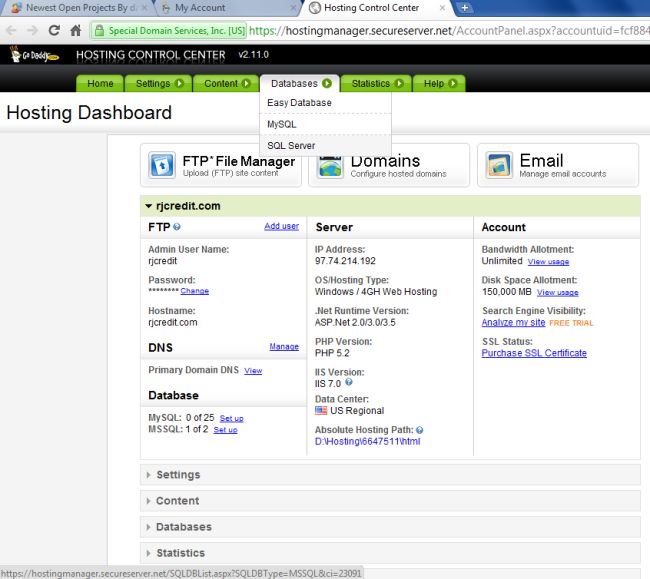Click the GoDaddy logo
This screenshot has width=650, height=579.
[33, 54]
